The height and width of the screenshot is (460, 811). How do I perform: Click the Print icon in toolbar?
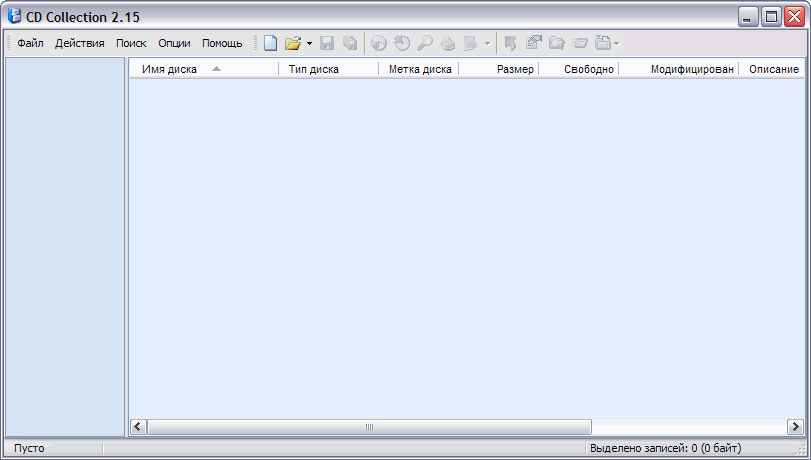[x=448, y=43]
